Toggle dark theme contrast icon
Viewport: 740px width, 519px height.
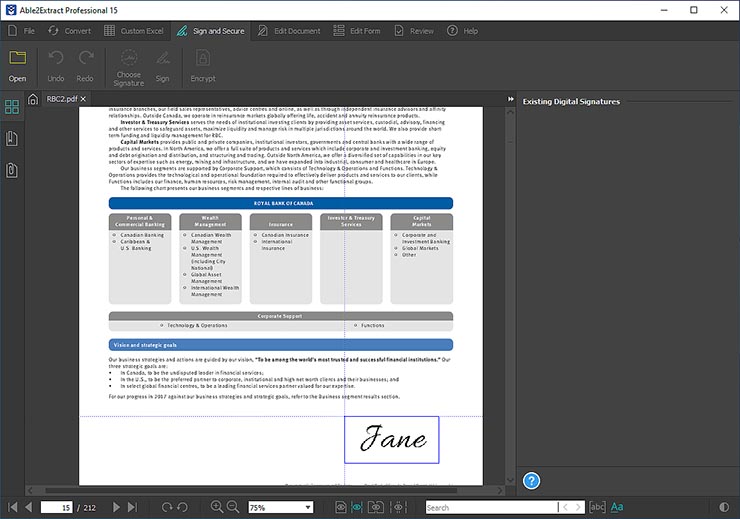(x=724, y=507)
